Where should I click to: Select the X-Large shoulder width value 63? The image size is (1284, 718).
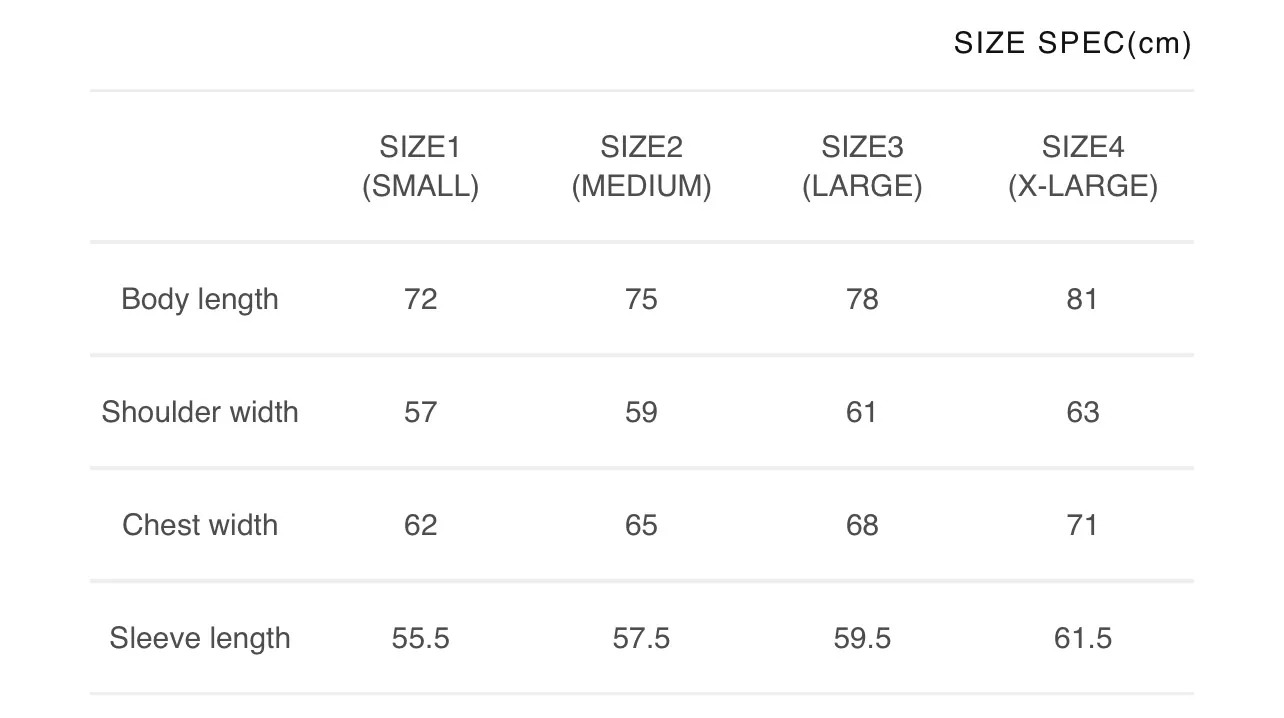point(1083,412)
